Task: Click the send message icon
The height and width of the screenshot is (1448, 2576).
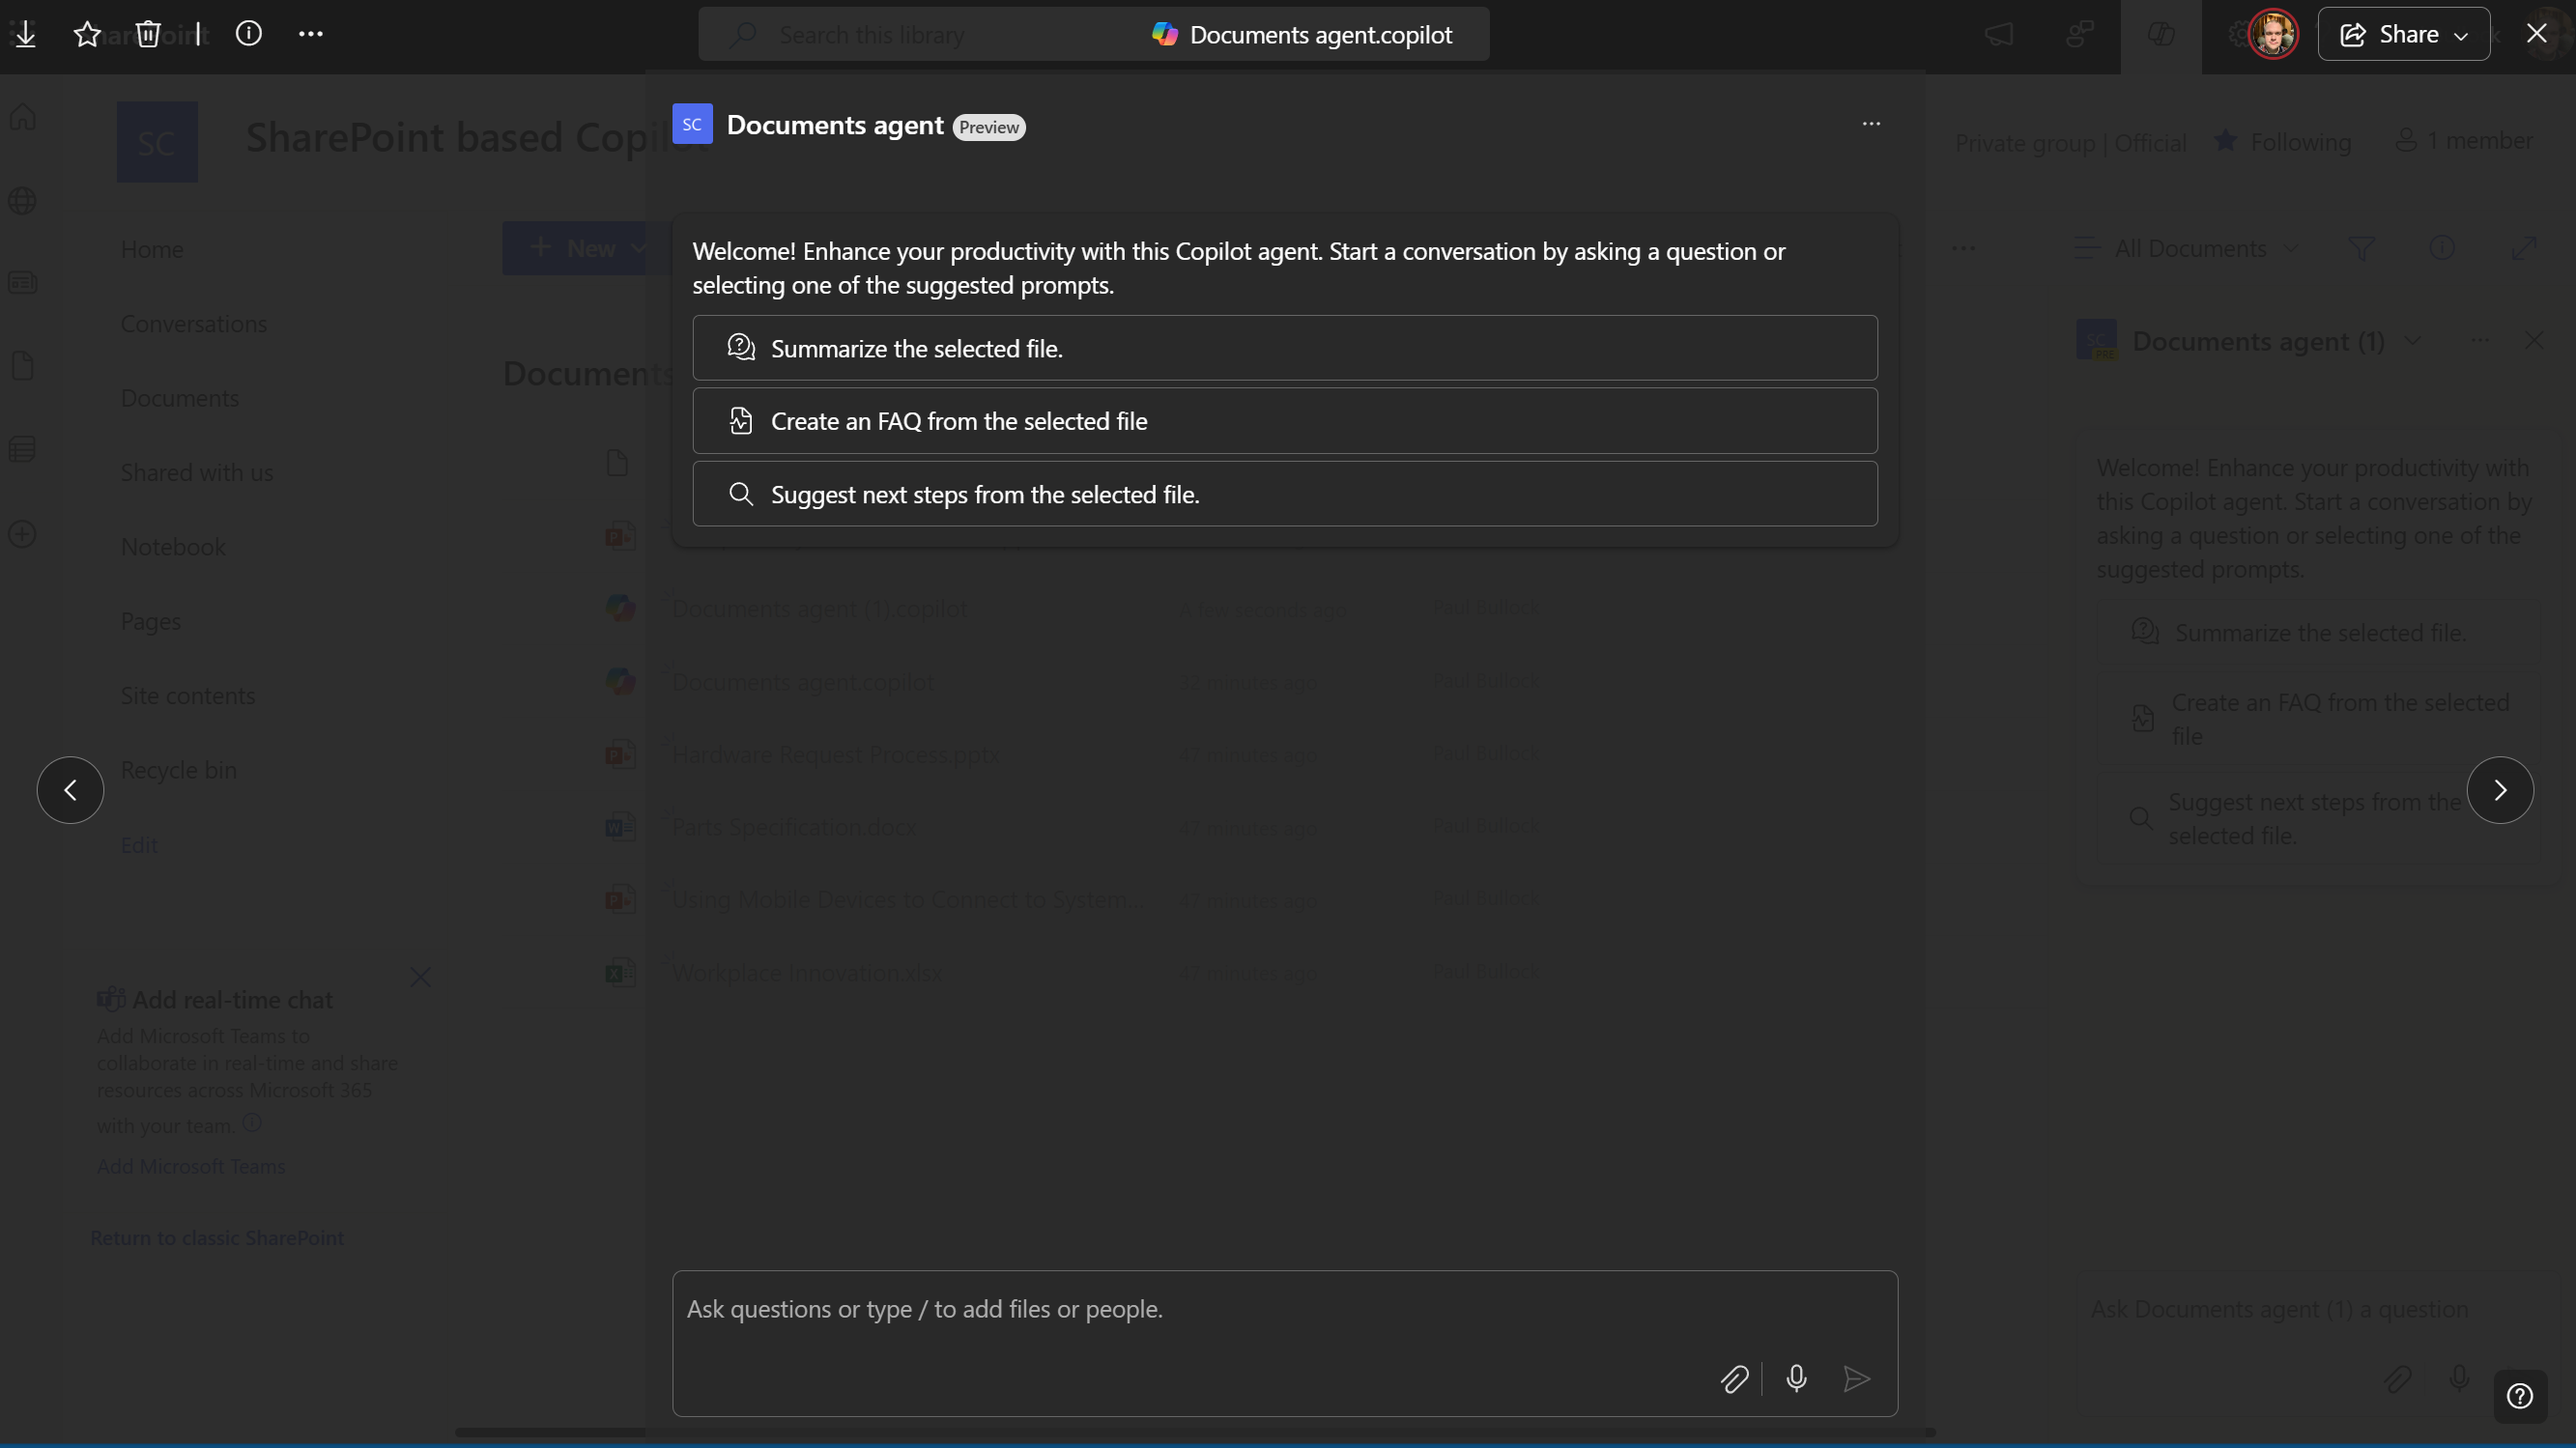Action: pyautogui.click(x=1858, y=1379)
